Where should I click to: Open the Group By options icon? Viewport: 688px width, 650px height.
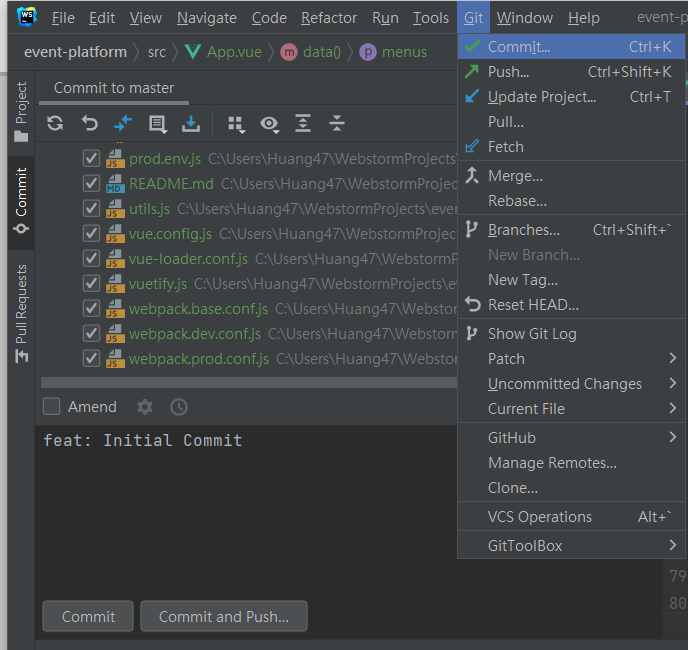236,125
